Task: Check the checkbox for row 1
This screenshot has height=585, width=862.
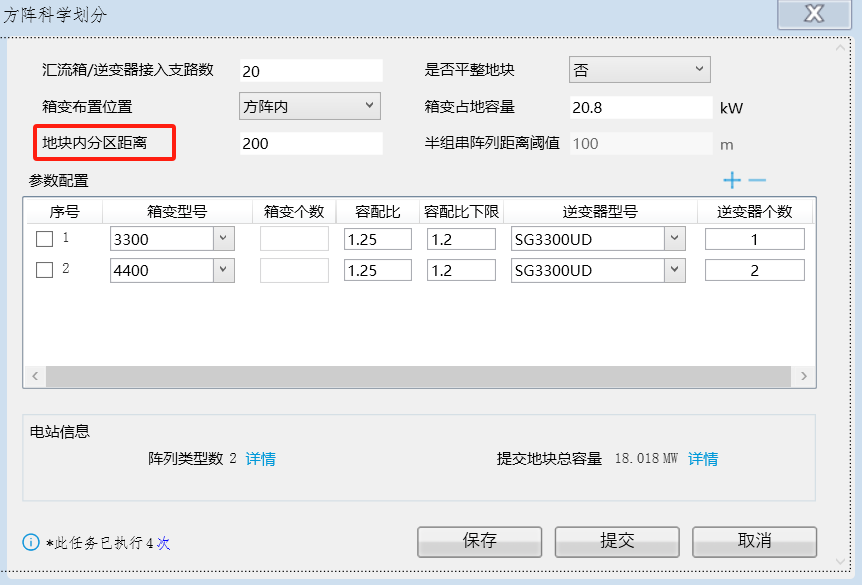Action: 44,239
